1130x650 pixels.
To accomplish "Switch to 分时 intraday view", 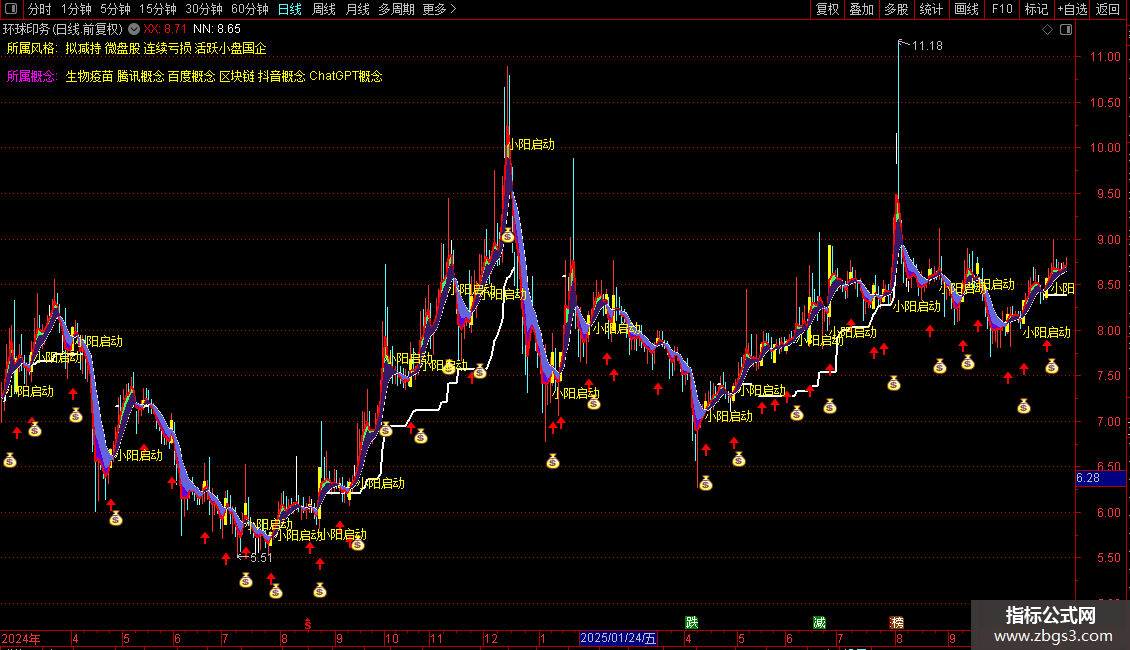I will point(40,9).
